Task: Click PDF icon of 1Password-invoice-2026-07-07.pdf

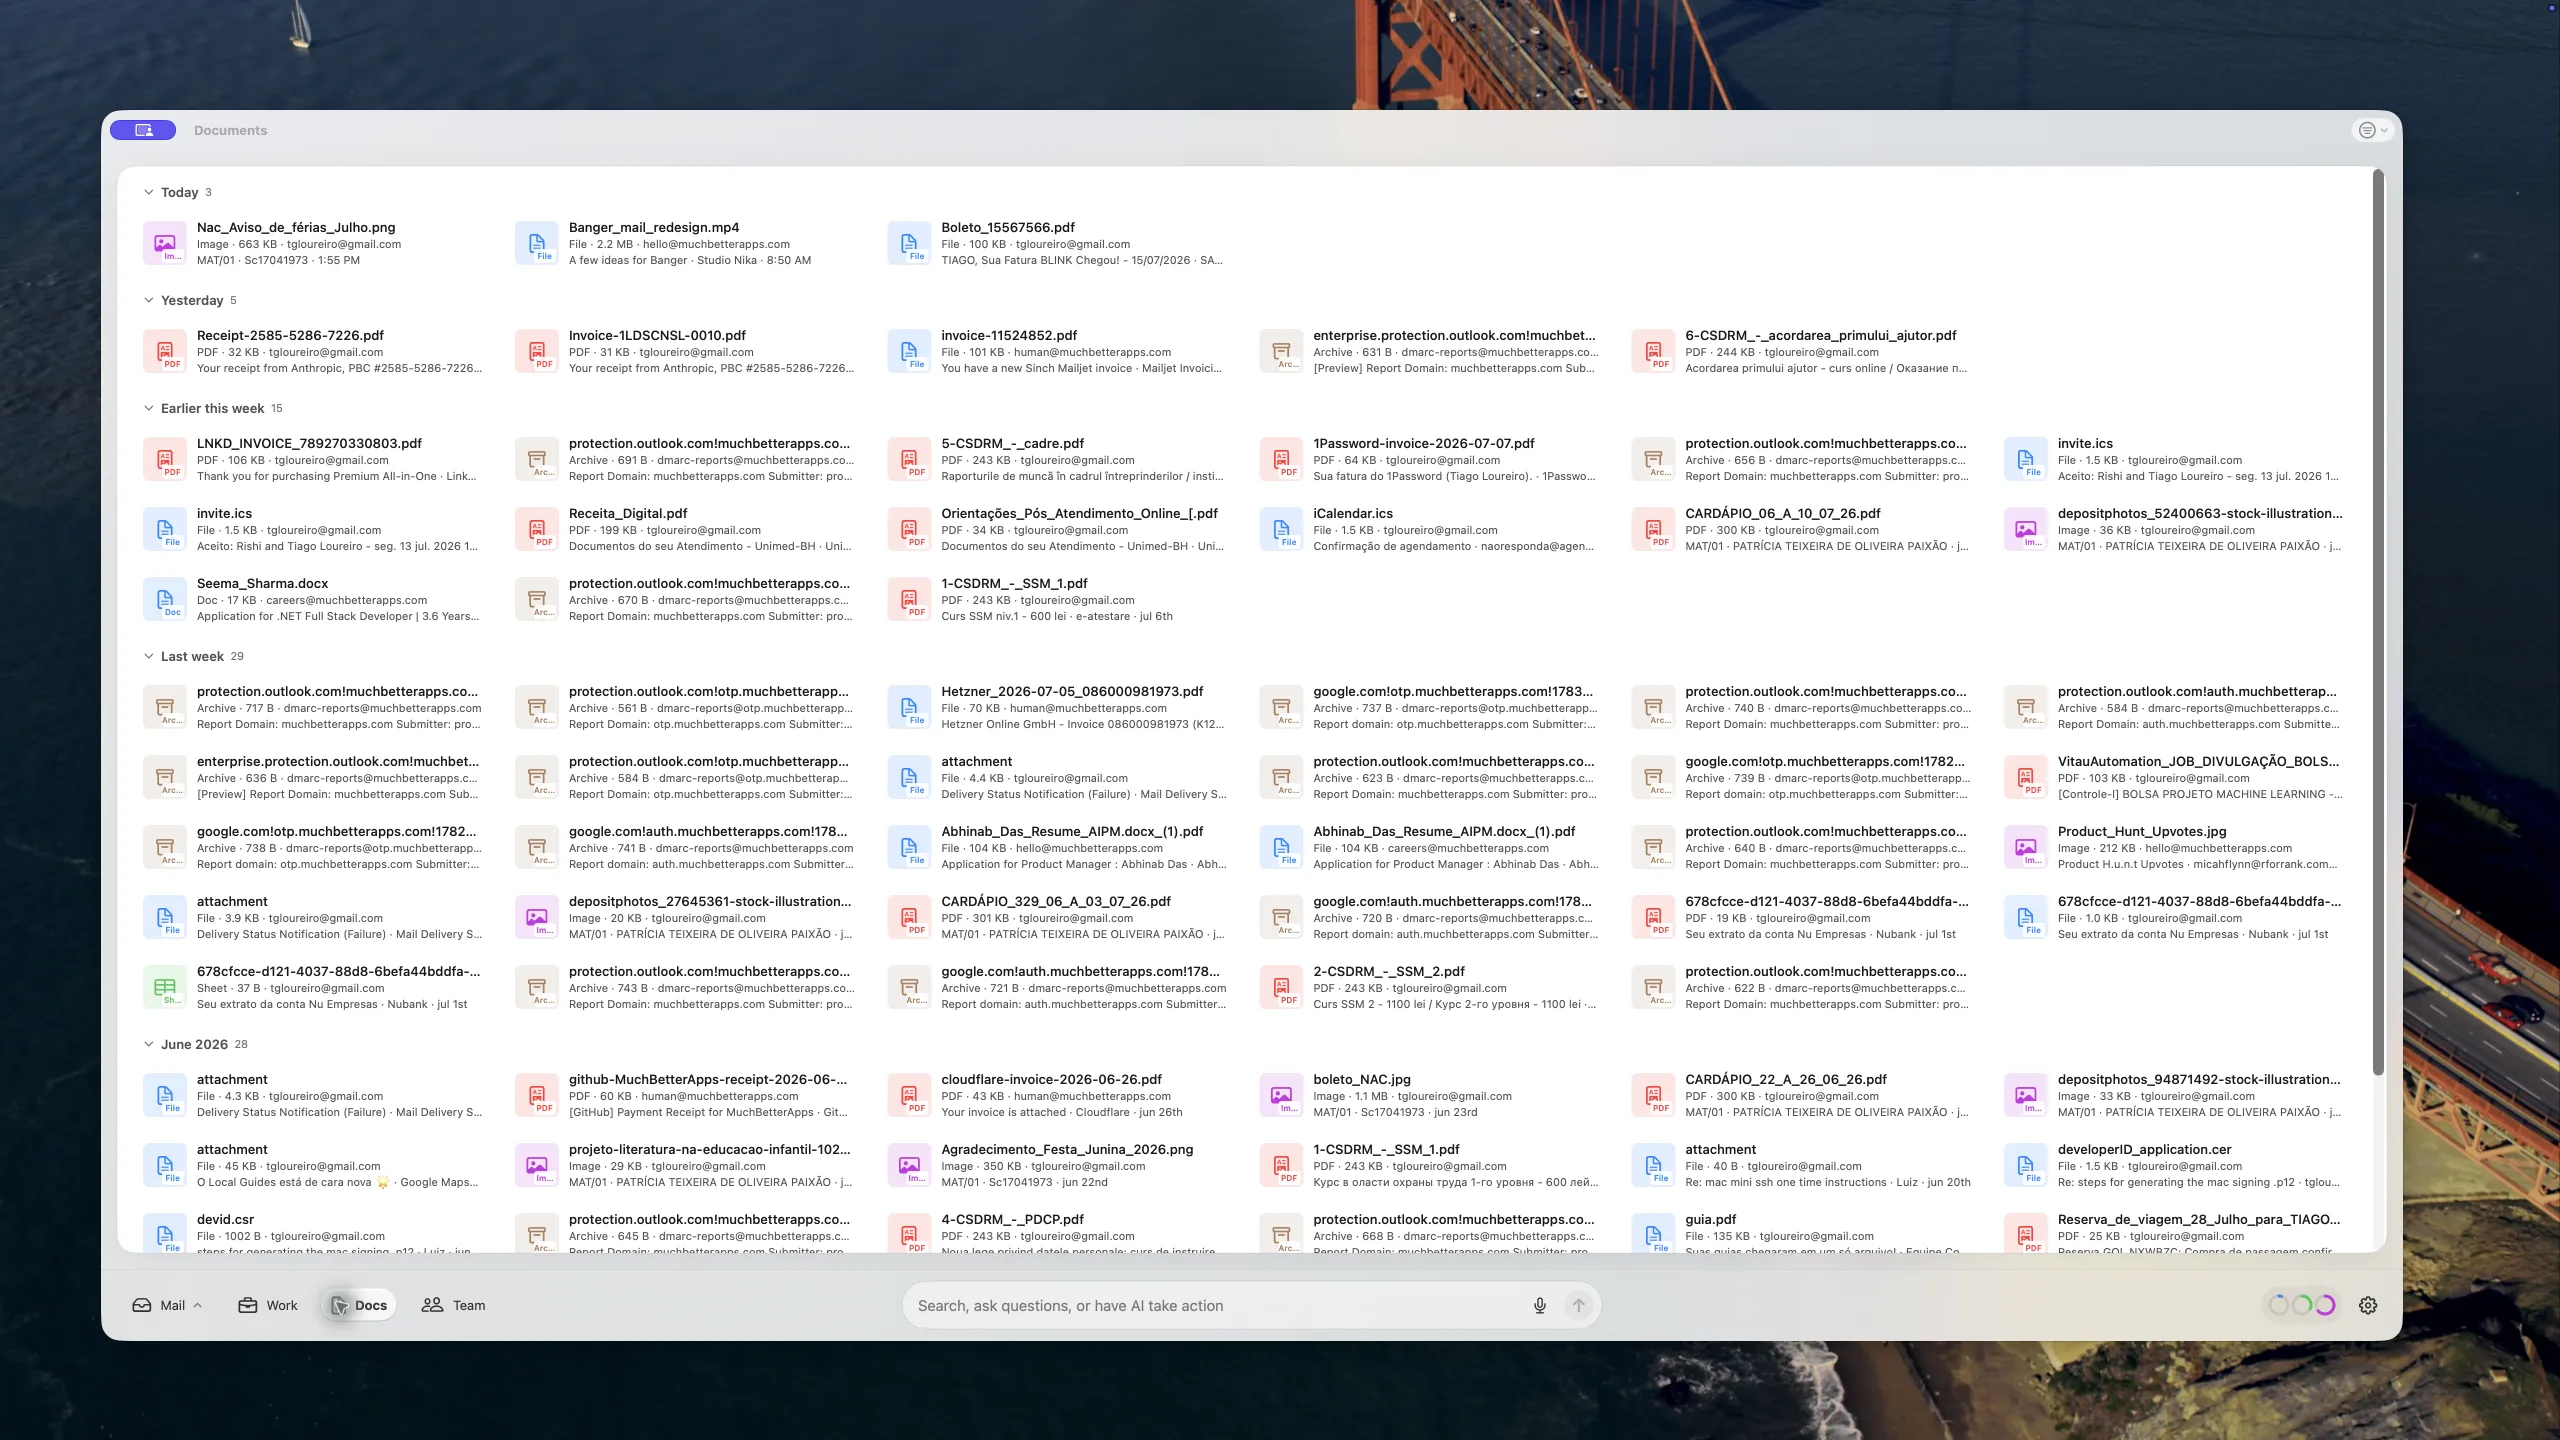Action: coord(1281,459)
